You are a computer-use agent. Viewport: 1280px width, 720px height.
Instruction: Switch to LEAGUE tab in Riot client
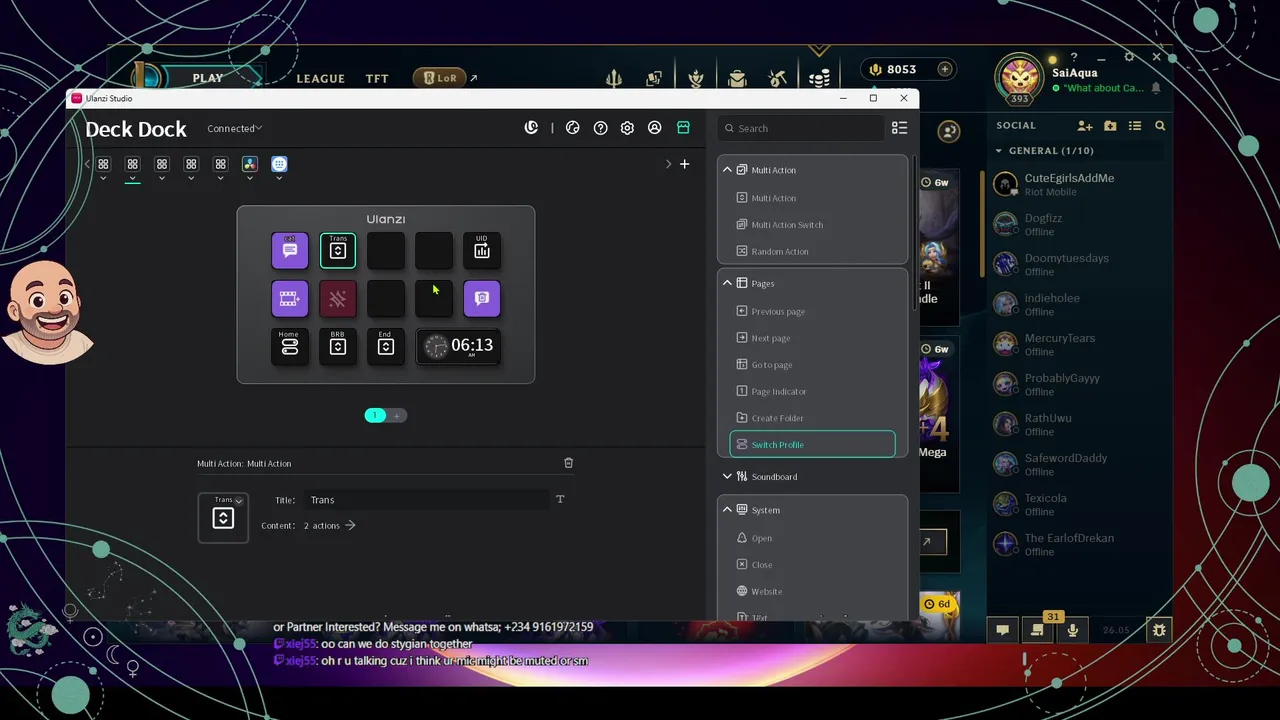[x=320, y=78]
